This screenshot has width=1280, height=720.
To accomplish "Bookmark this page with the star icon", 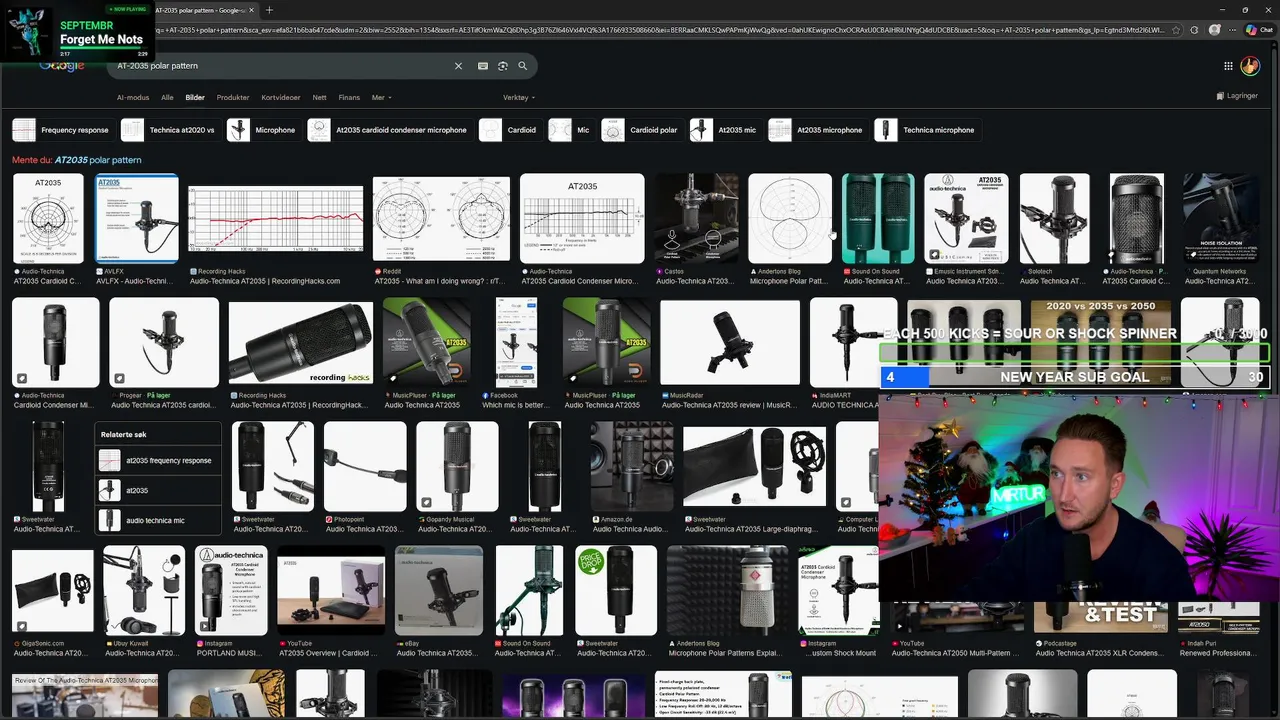I will (1177, 30).
